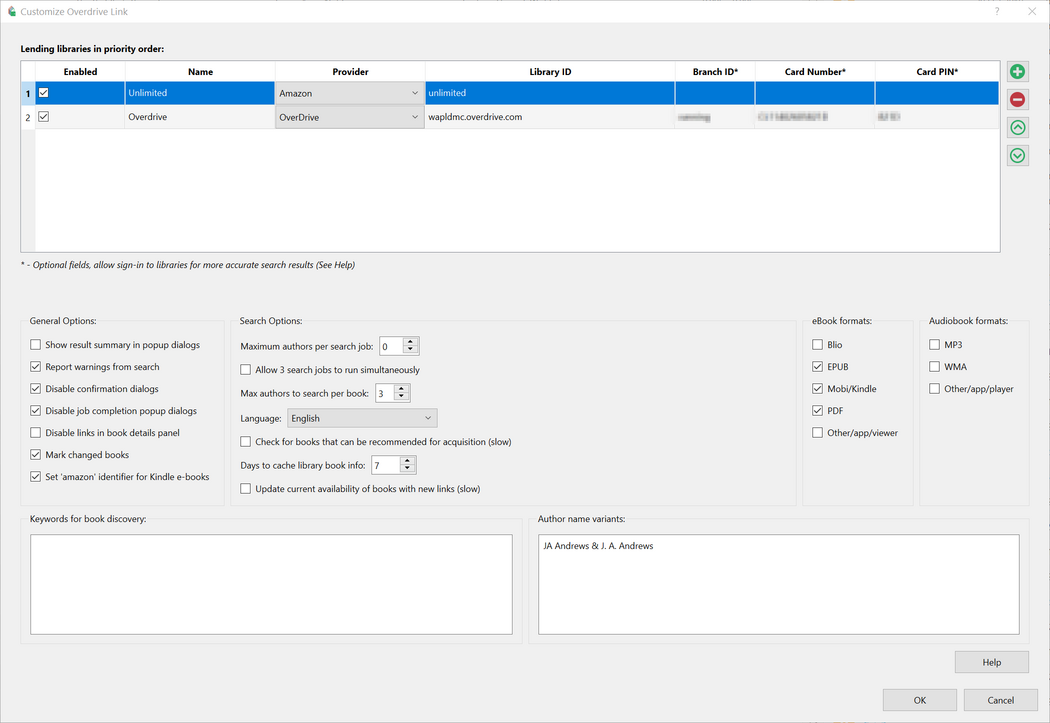Cancel the Customize Overdrive Link dialog
The width and height of the screenshot is (1050, 723).
(1000, 700)
